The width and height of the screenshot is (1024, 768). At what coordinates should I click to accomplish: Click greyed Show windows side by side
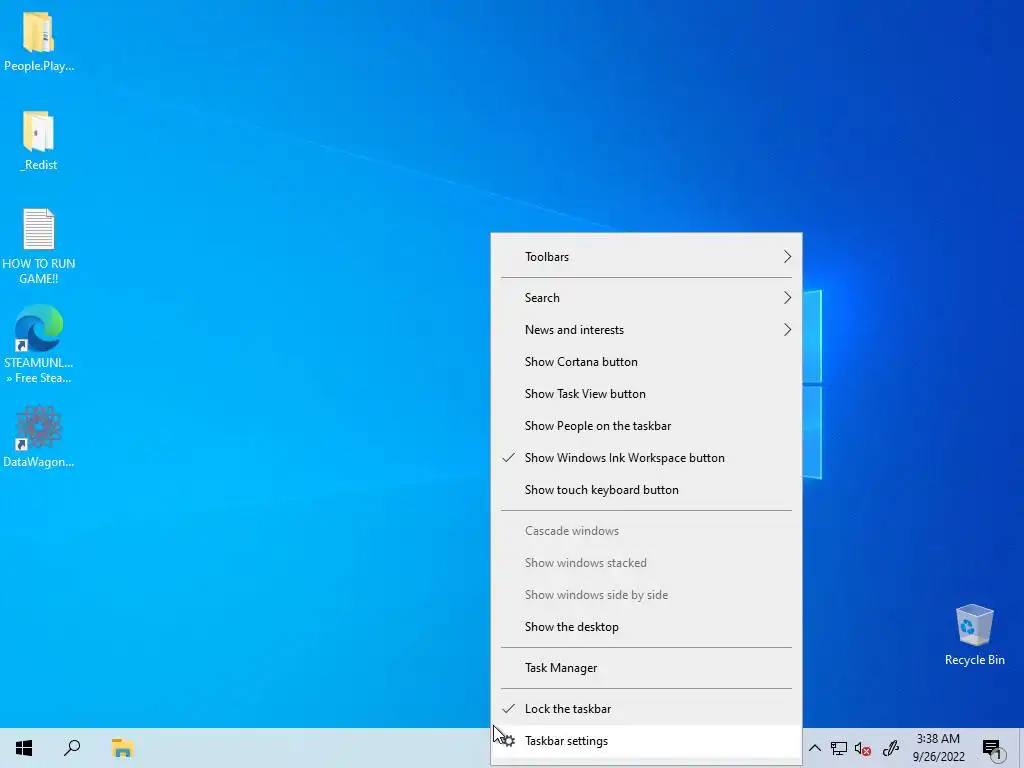click(x=646, y=595)
